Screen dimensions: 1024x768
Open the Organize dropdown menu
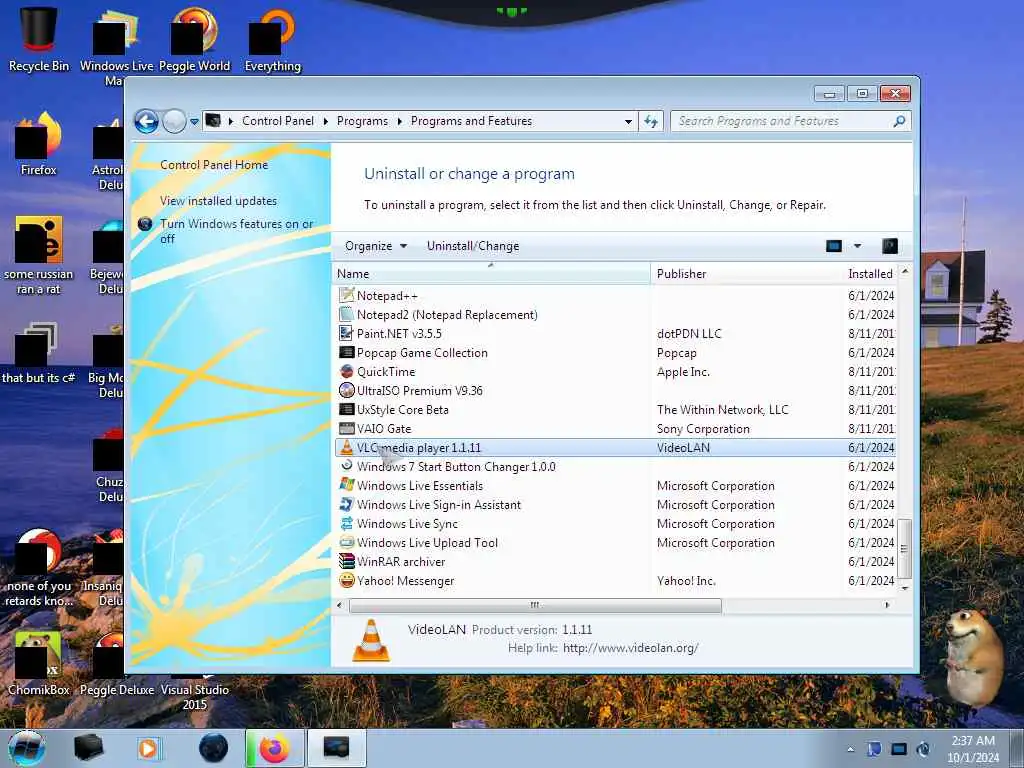(376, 246)
